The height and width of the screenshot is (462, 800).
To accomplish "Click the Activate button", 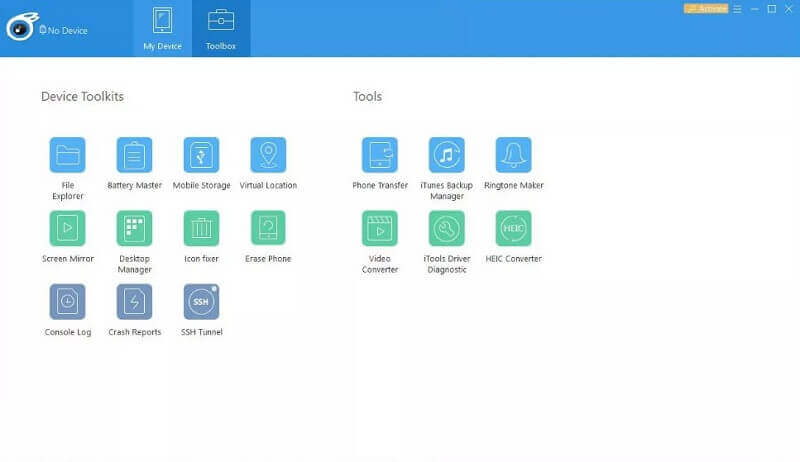I will [706, 9].
